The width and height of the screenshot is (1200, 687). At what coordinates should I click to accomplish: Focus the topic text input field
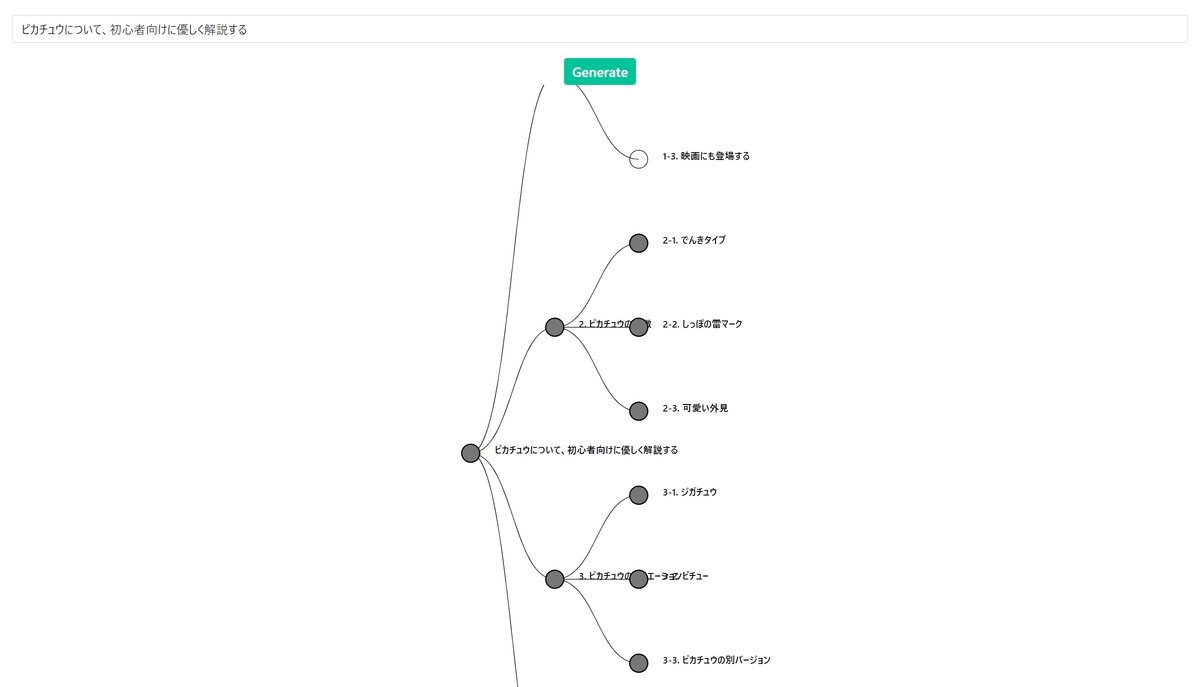(x=600, y=29)
